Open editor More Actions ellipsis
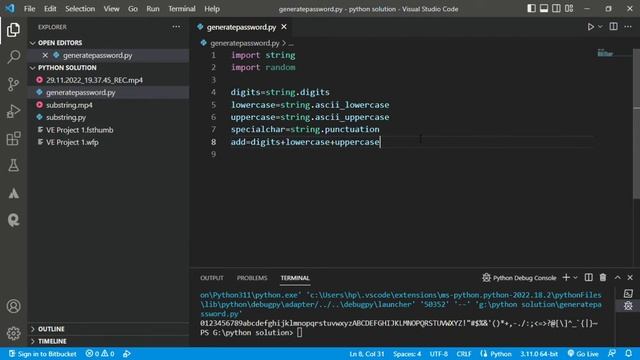This screenshot has width=640, height=360. pos(628,27)
